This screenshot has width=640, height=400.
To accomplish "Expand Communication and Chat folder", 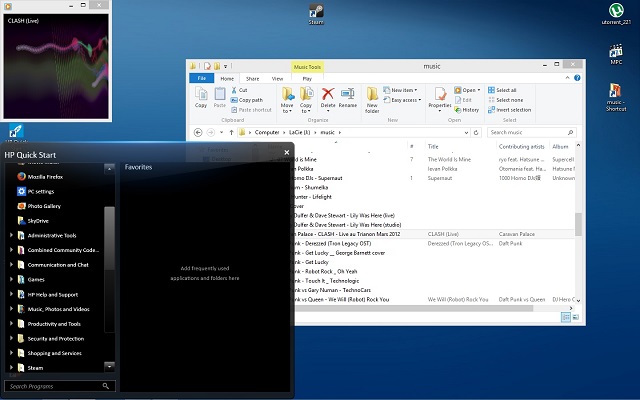I will [11, 264].
